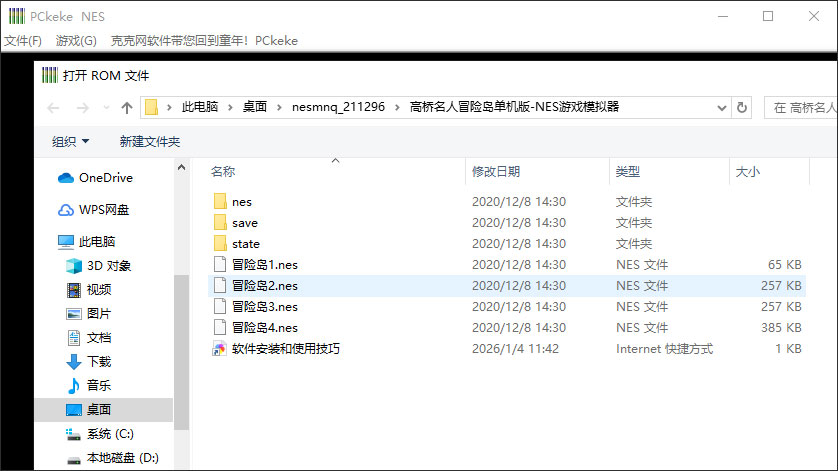This screenshot has height=471, width=838.
Task: Click the 视频 film icon
Action: coord(74,290)
